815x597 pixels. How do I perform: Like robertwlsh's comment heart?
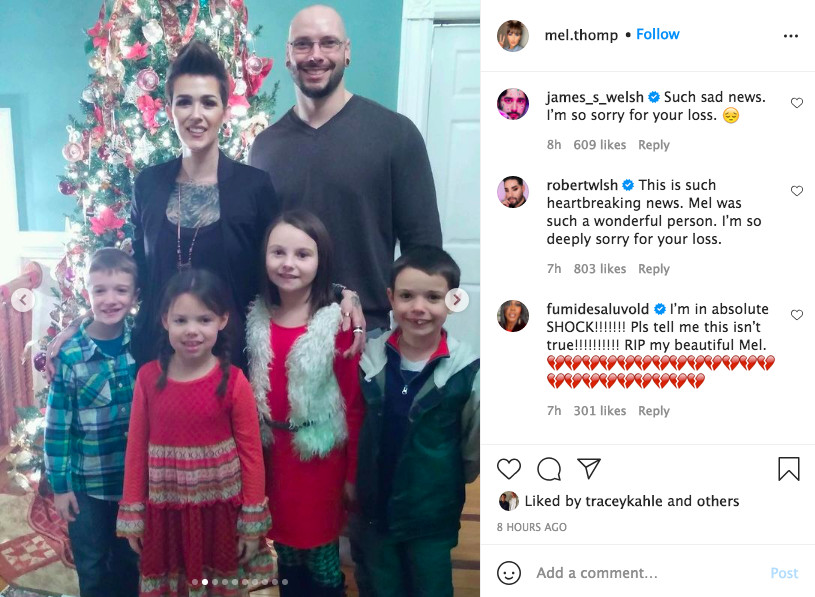[797, 191]
